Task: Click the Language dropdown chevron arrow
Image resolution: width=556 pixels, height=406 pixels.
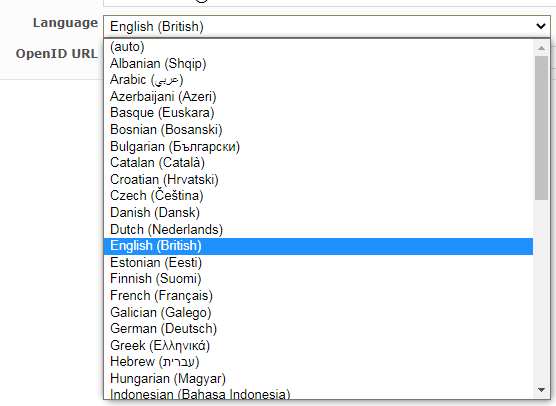Action: [540, 26]
